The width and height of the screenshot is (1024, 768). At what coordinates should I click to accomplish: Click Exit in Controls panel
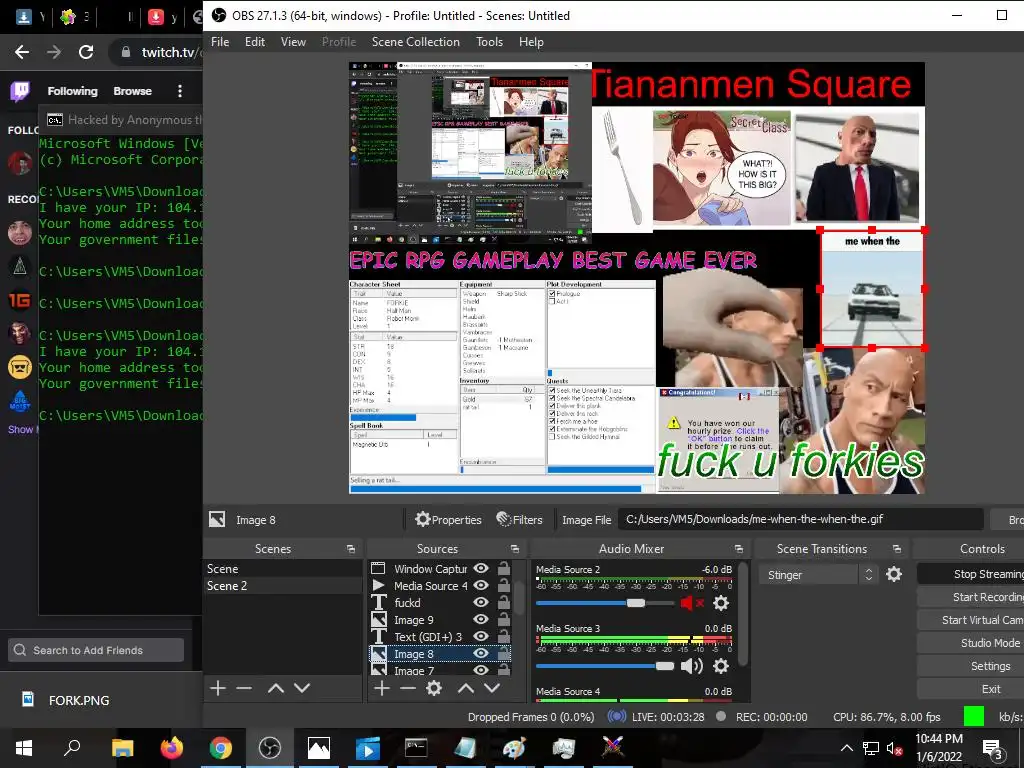(x=970, y=689)
